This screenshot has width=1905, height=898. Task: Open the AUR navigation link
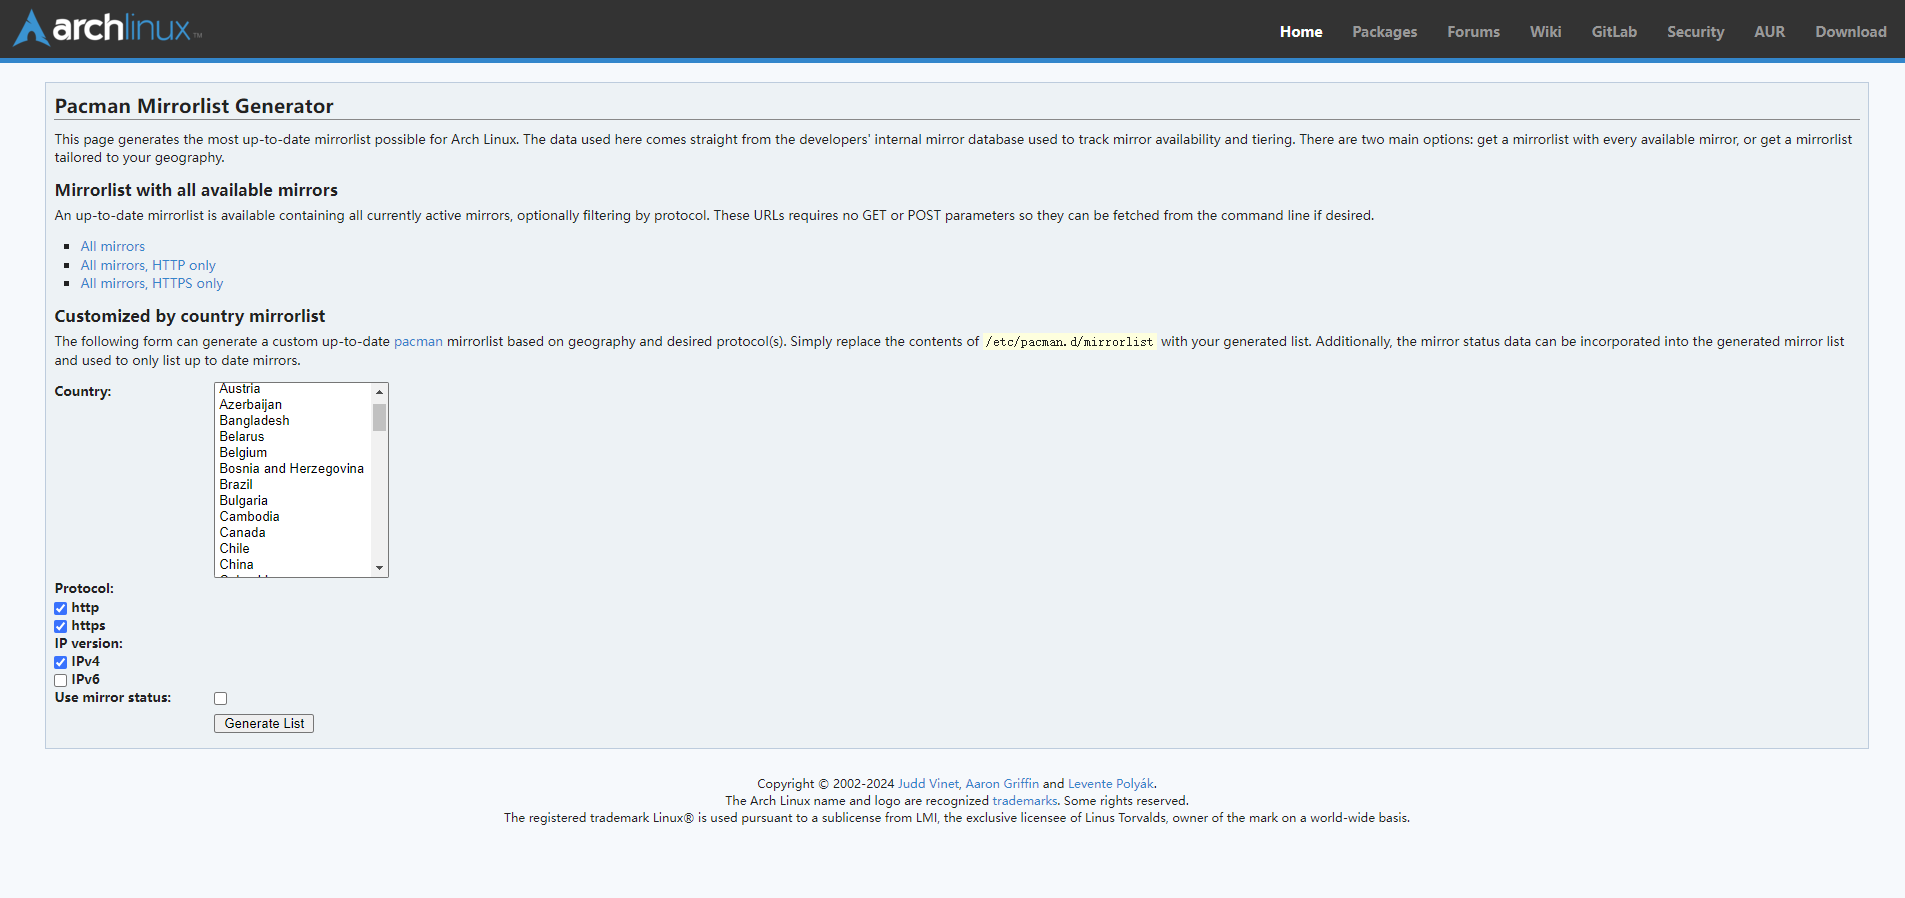1769,32
